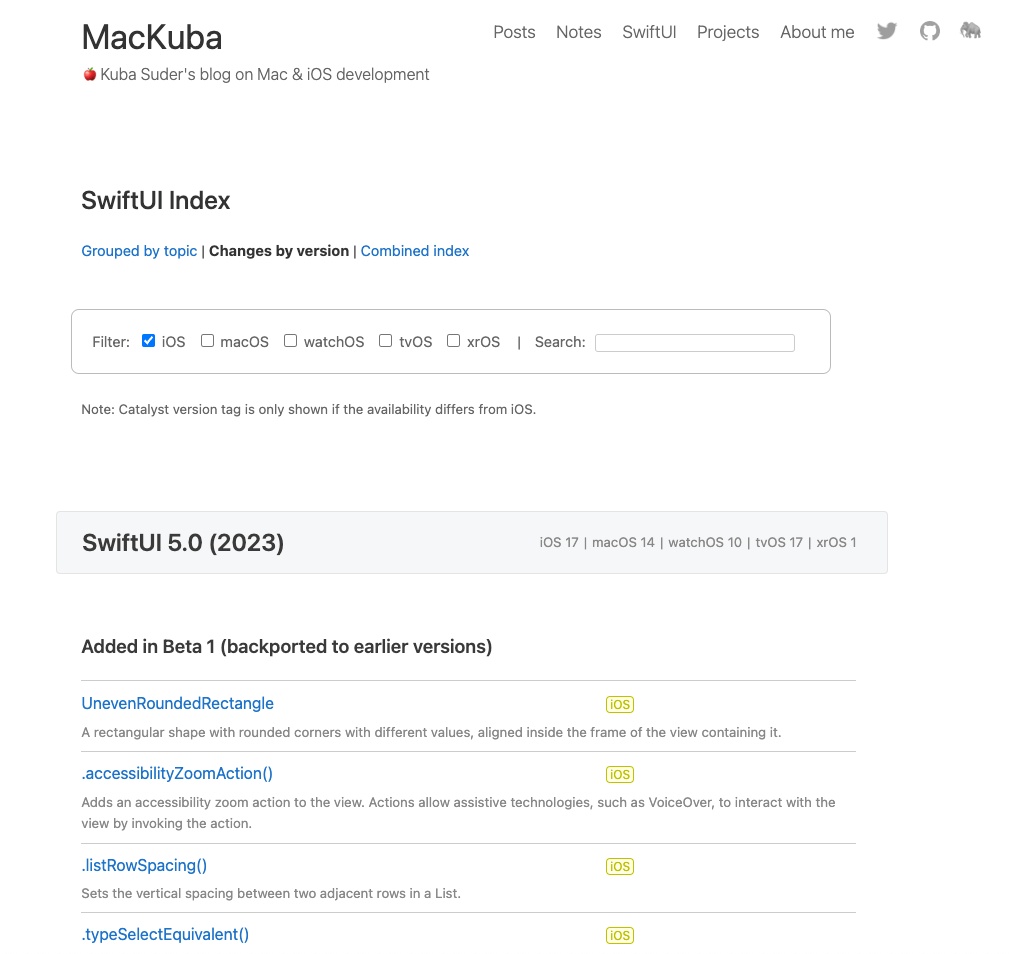The height and width of the screenshot is (954, 1014).
Task: Open the Mastodon icon link
Action: tap(969, 31)
